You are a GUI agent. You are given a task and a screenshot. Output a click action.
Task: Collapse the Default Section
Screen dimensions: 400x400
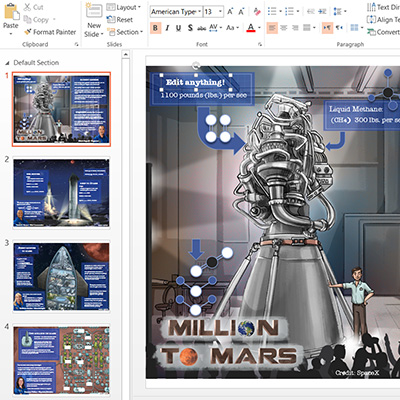[7, 63]
